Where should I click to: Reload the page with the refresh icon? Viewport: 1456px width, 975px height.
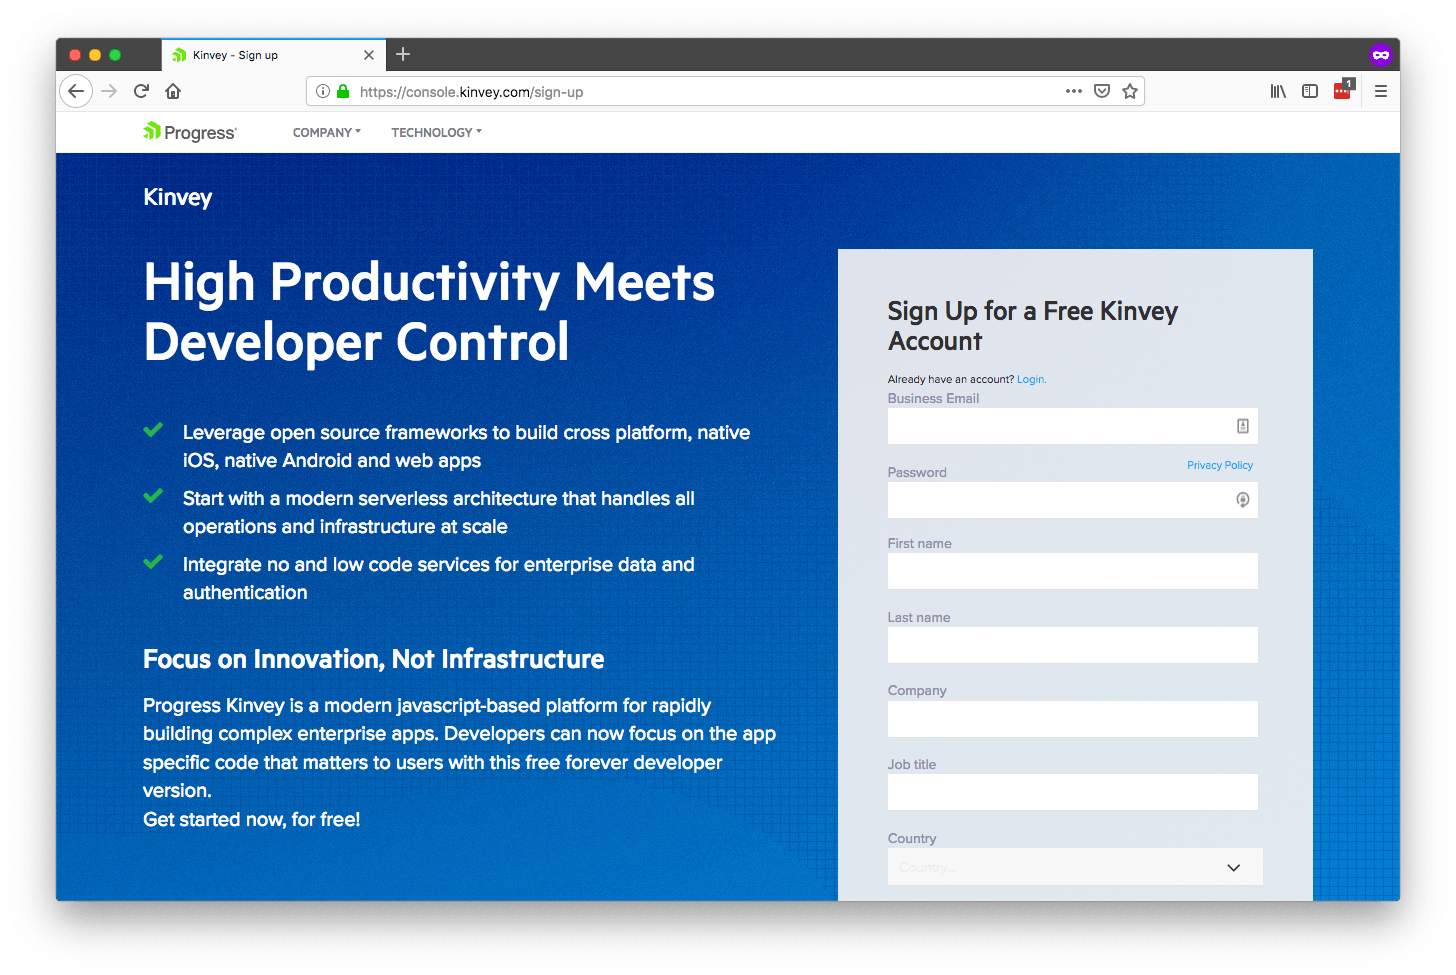click(141, 91)
